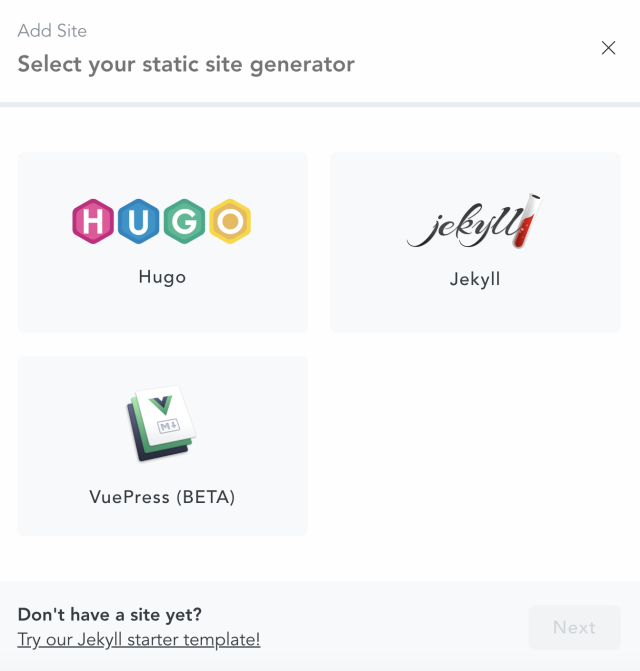
Task: Select Jekyll by its text label
Action: coord(475,279)
